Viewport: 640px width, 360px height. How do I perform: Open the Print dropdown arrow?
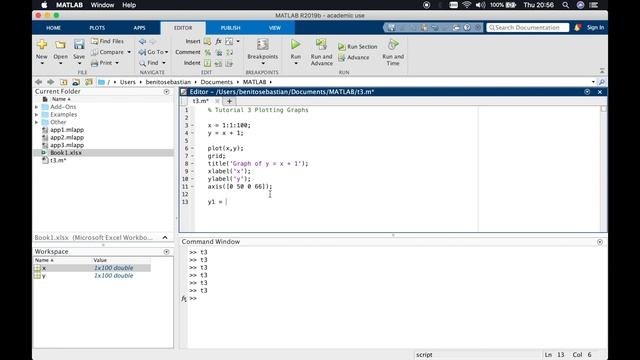pos(117,63)
